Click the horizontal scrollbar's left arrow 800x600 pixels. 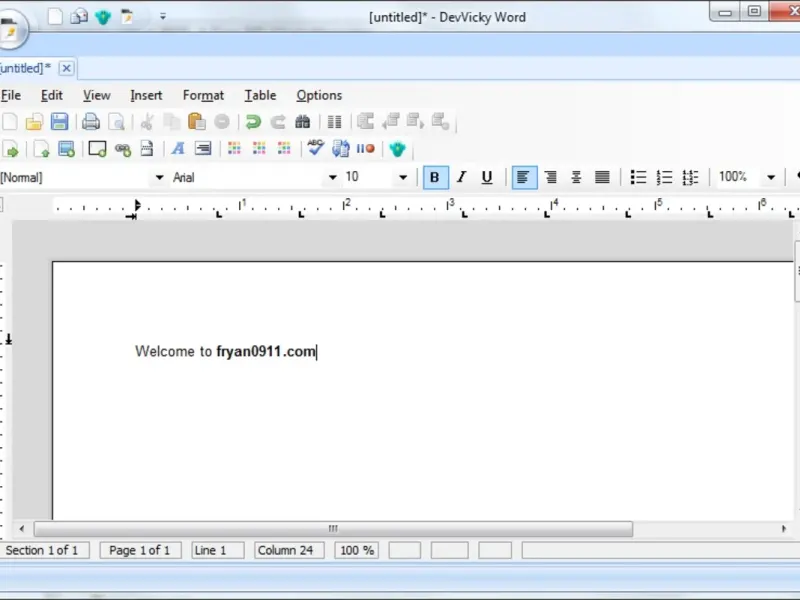[21, 529]
